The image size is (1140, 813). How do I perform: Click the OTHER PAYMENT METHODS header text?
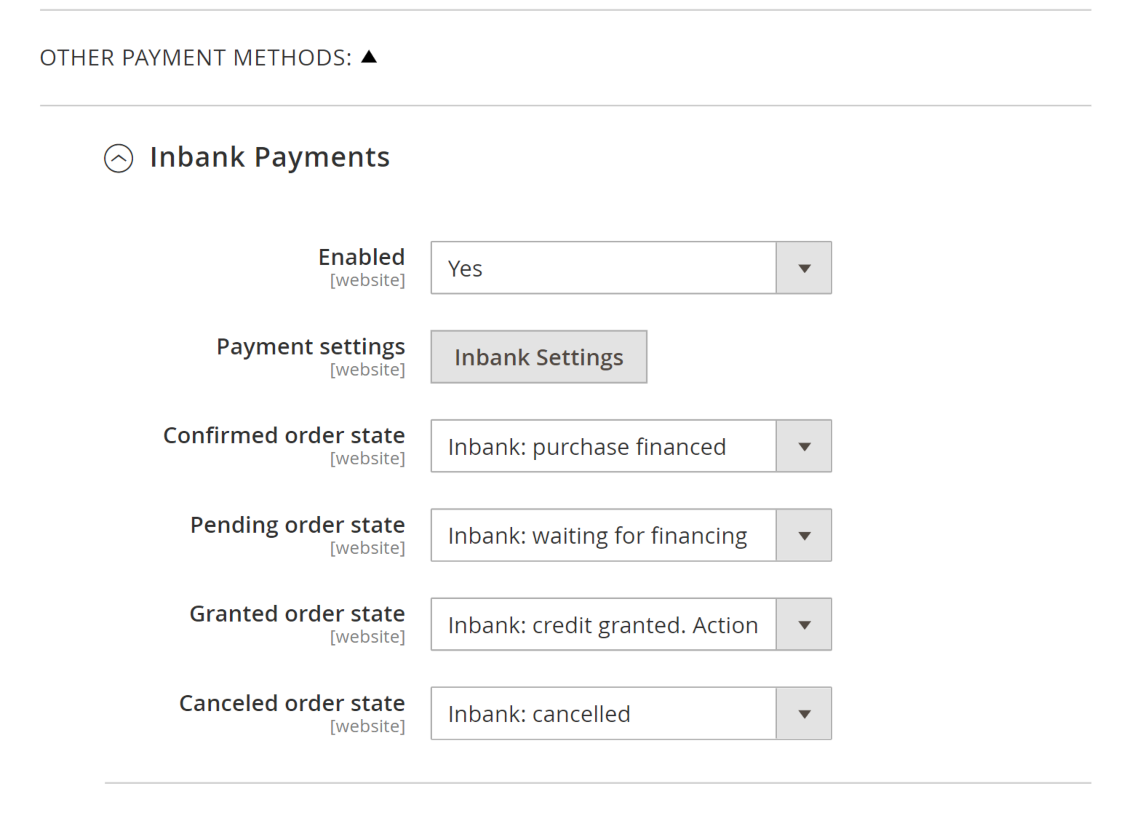coord(196,59)
